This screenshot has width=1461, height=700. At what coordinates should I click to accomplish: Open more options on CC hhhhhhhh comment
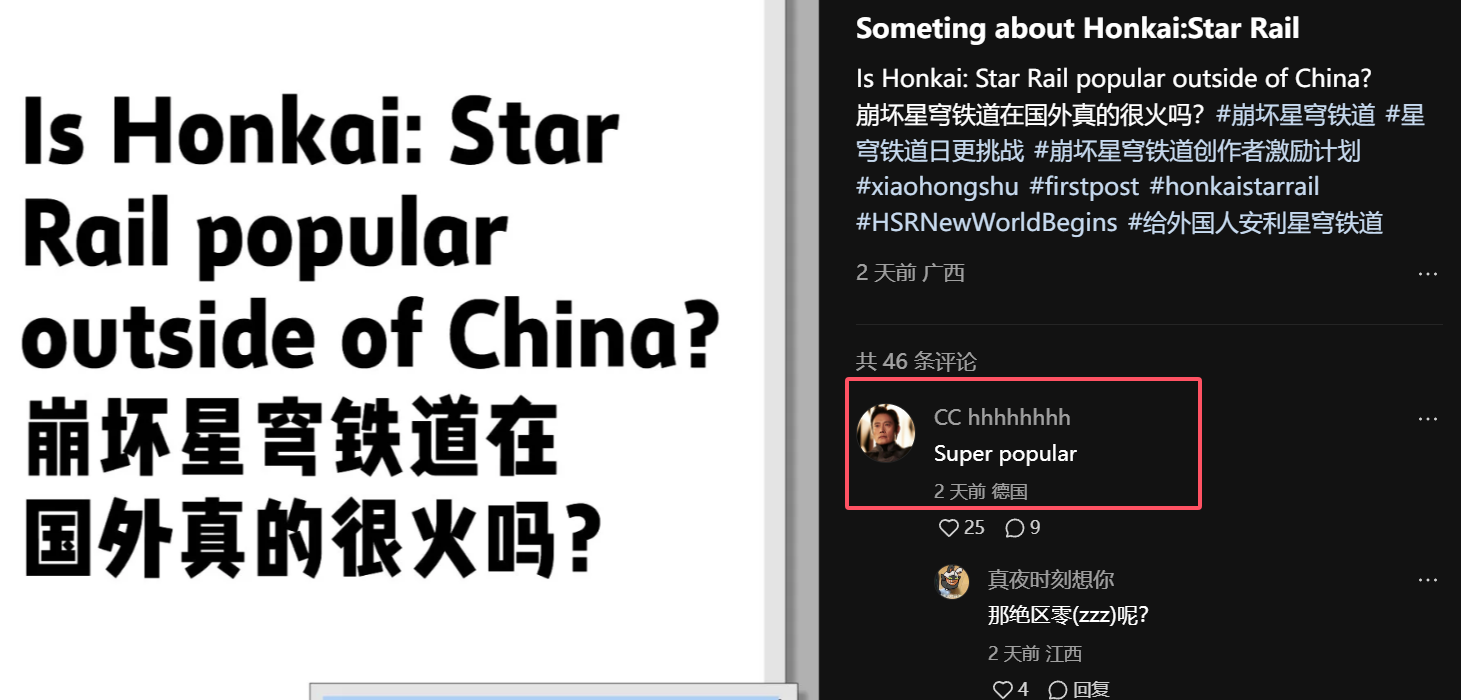[x=1427, y=418]
